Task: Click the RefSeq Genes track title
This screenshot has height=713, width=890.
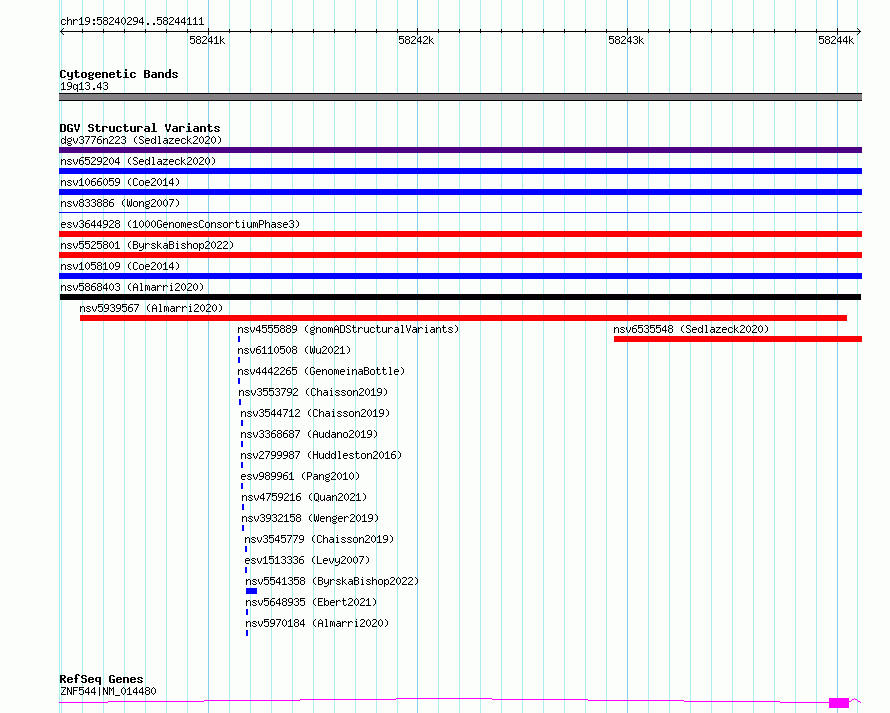Action: point(101,679)
